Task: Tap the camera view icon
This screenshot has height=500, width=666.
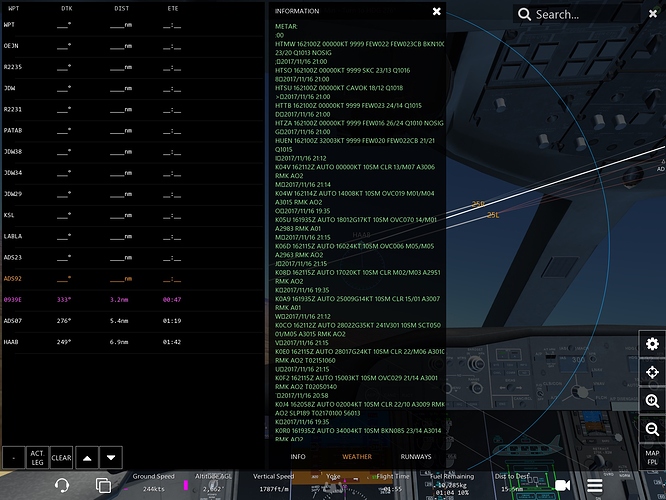Action: [x=562, y=485]
